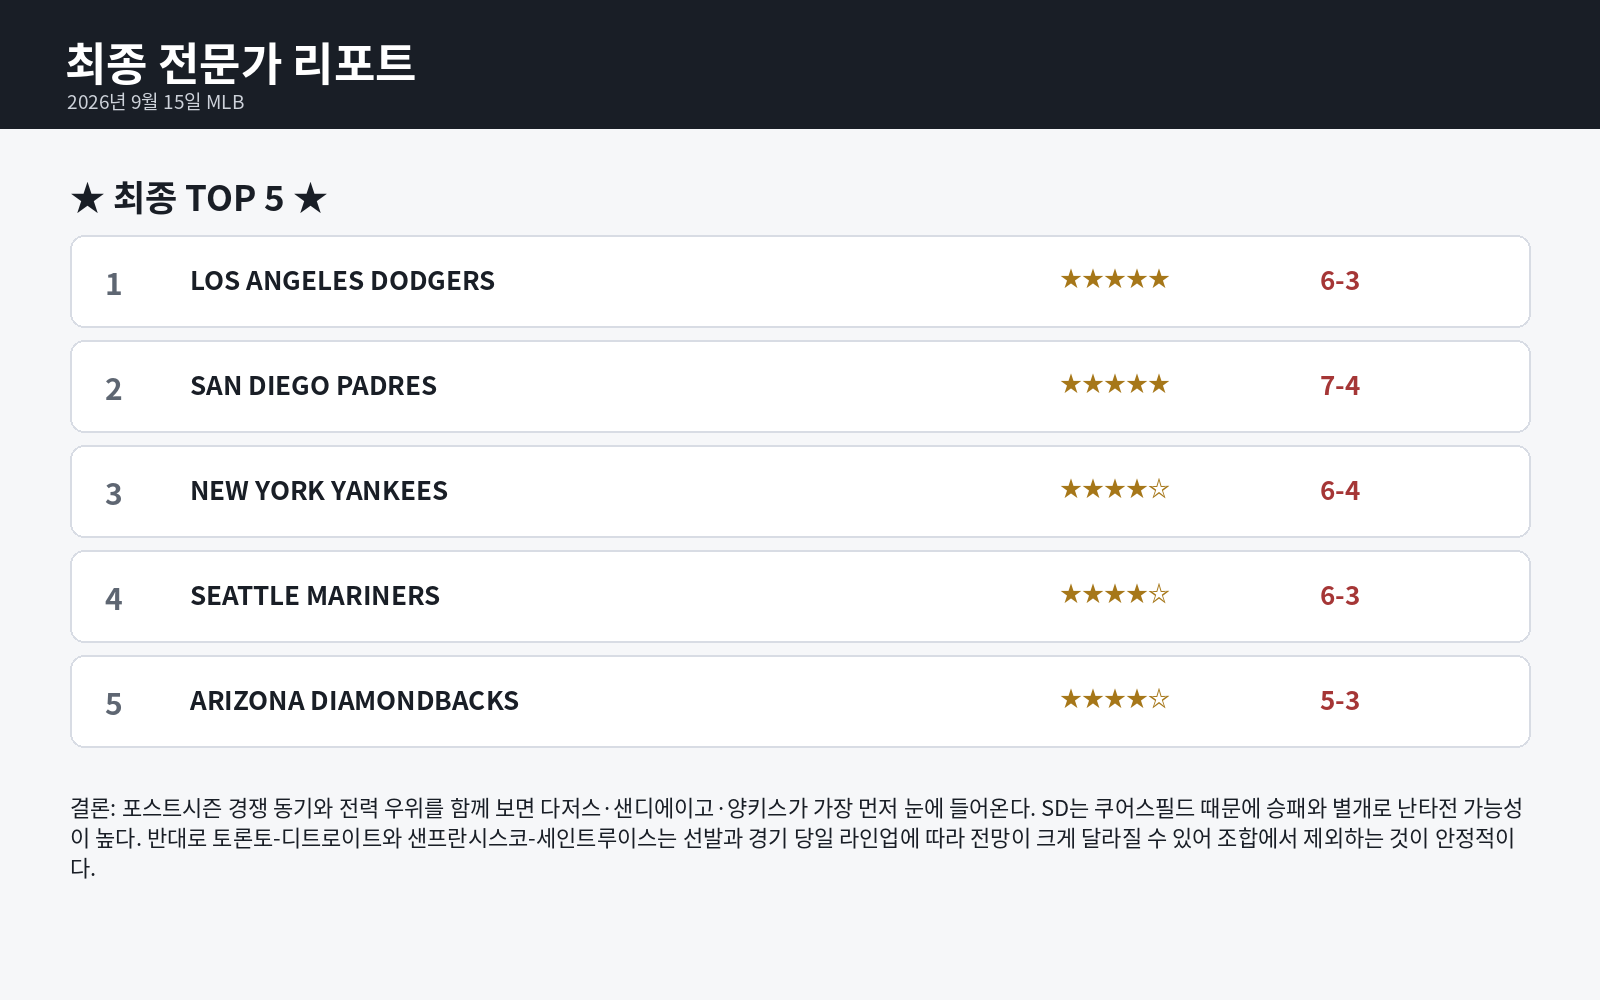Click the left star beside 최종 TOP 5
Viewport: 1600px width, 1000px height.
pyautogui.click(x=87, y=199)
